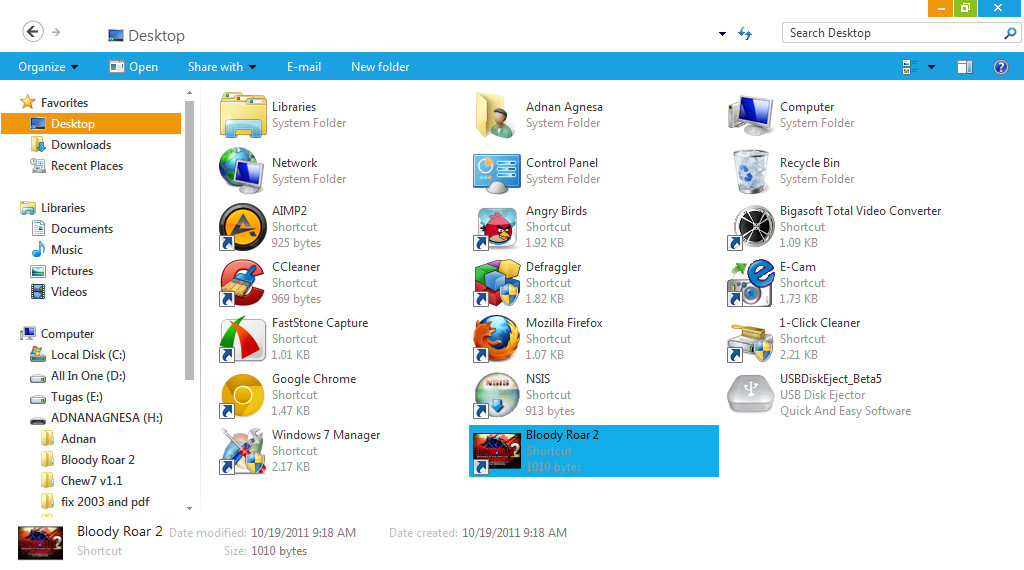Open Videos library in sidebar
The height and width of the screenshot is (570, 1024).
pos(59,292)
